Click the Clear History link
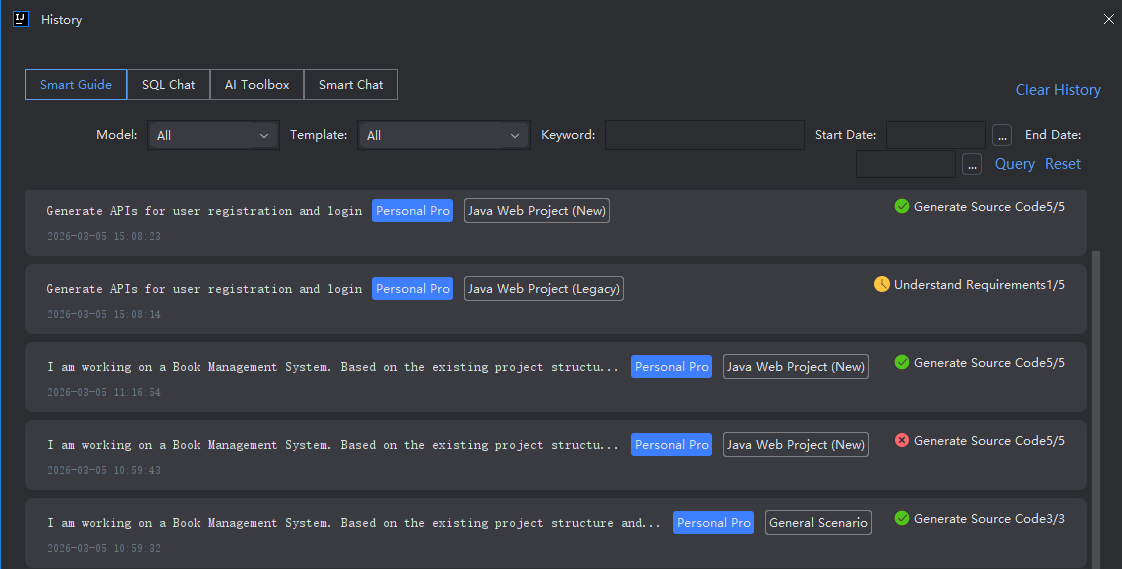 tap(1058, 90)
